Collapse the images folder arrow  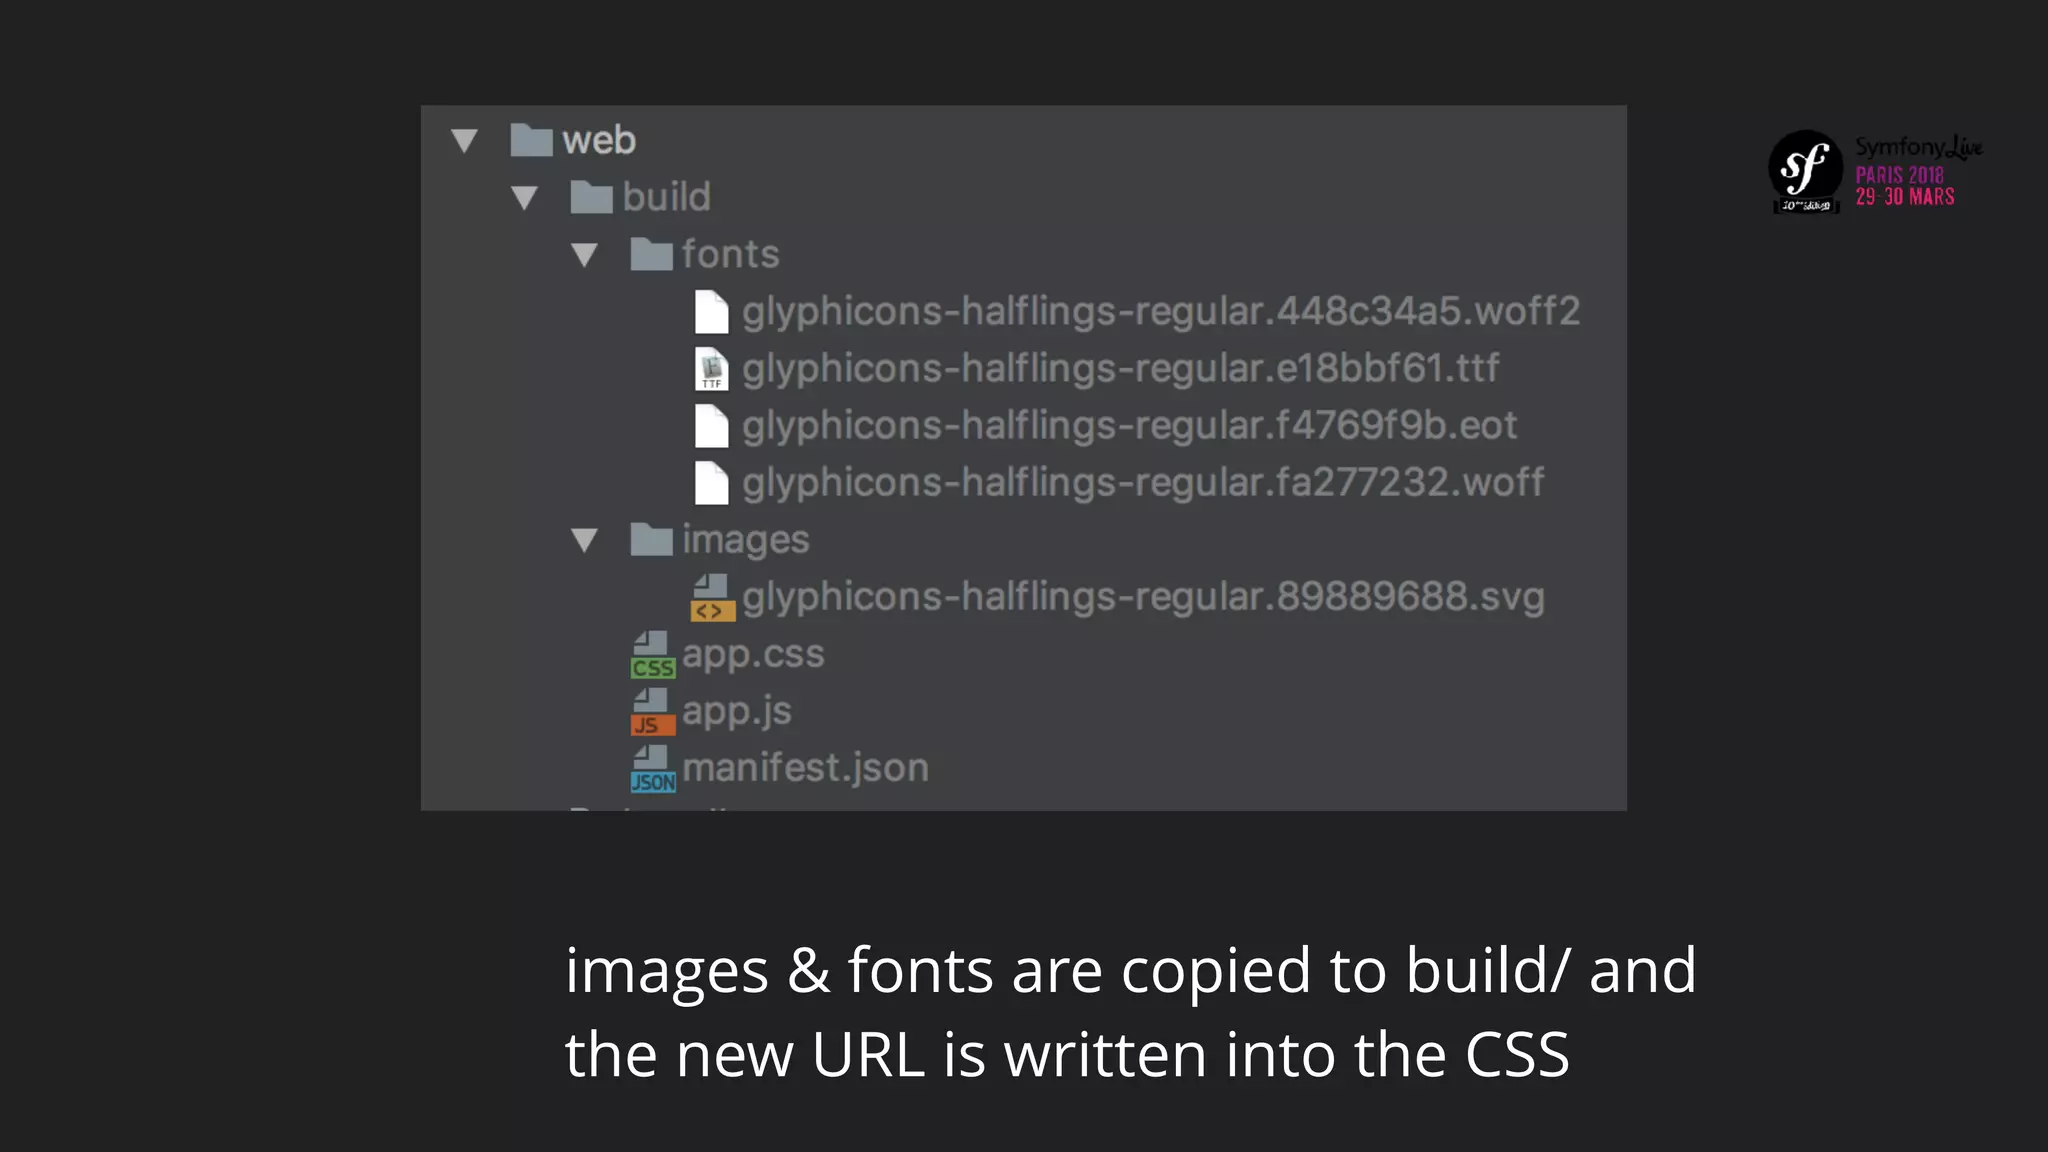coord(584,540)
